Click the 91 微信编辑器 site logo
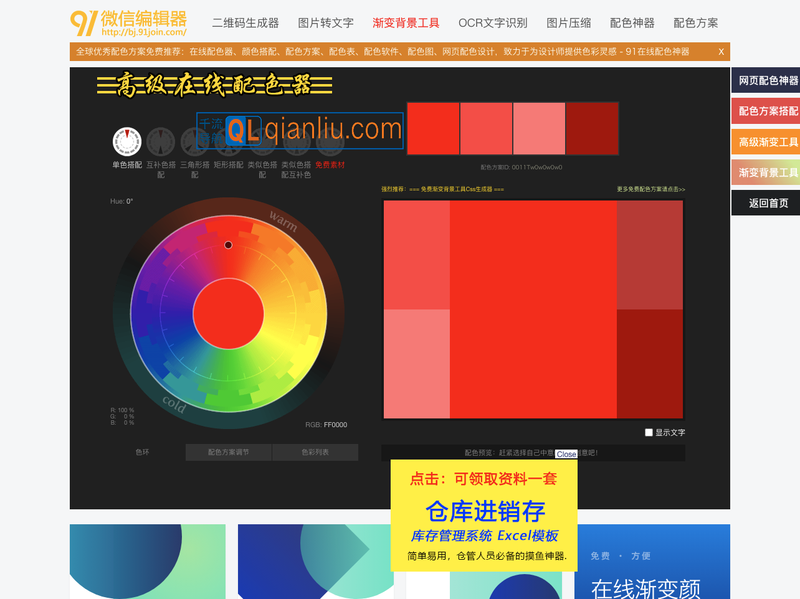 128,22
